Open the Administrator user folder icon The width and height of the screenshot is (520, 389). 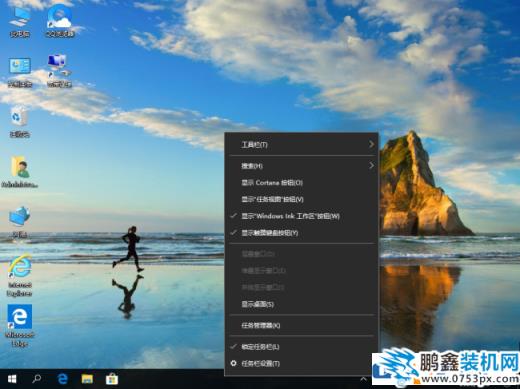[20, 172]
